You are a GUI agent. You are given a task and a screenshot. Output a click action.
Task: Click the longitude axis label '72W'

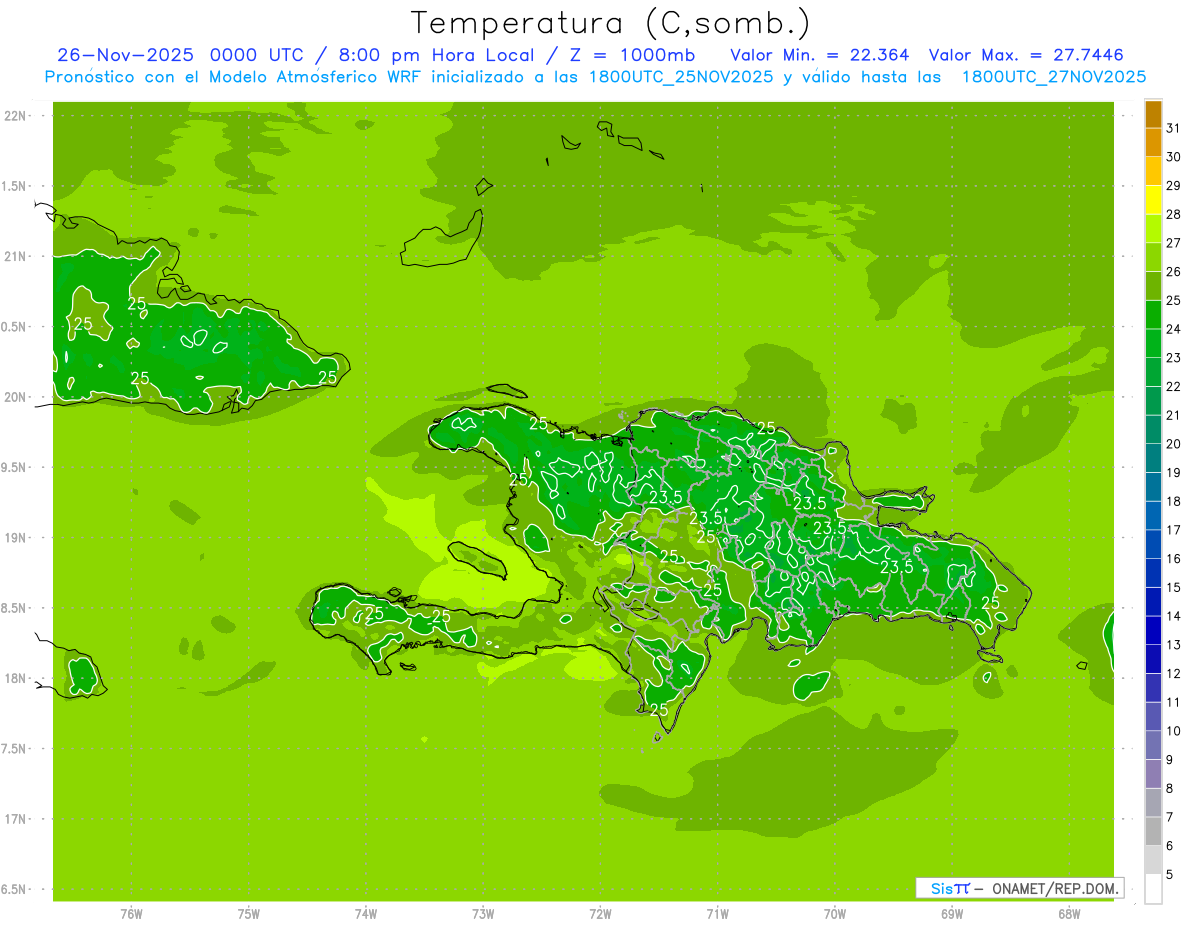pyautogui.click(x=600, y=914)
